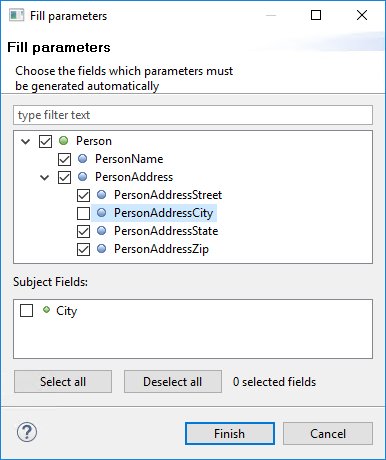The width and height of the screenshot is (386, 460).
Task: Uncheck the PersonAddressZip checkbox
Action: (x=83, y=249)
